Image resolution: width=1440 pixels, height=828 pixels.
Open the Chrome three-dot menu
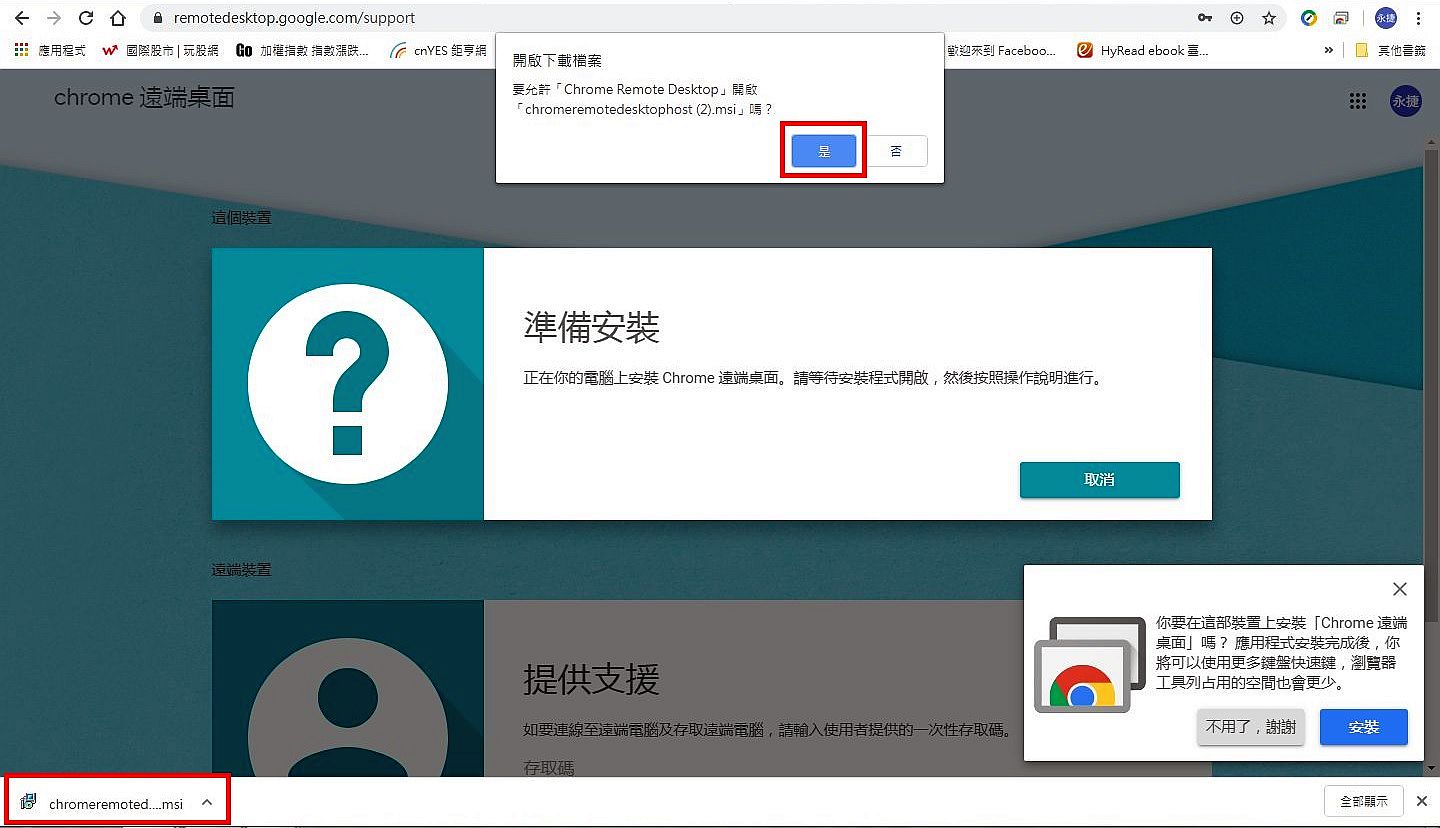1419,18
